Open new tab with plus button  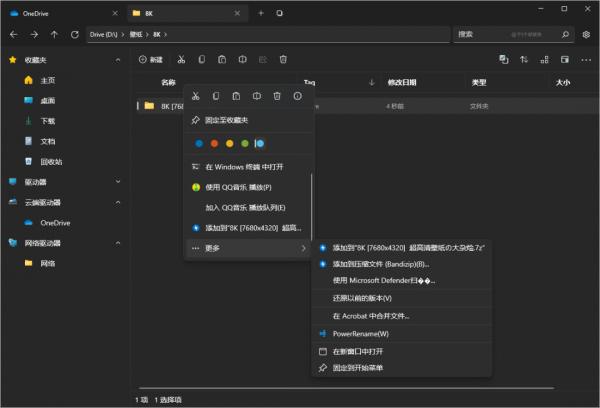261,13
